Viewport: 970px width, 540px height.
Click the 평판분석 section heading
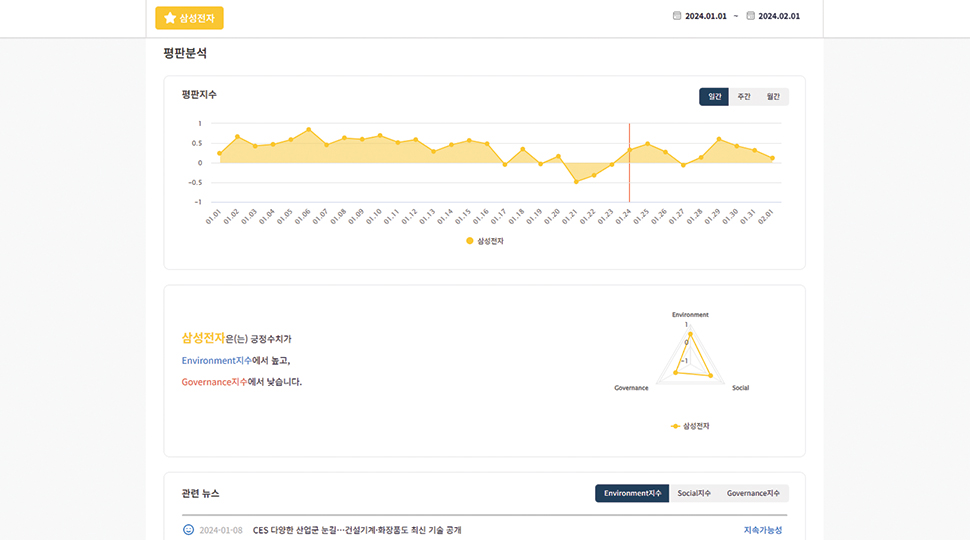tap(185, 53)
